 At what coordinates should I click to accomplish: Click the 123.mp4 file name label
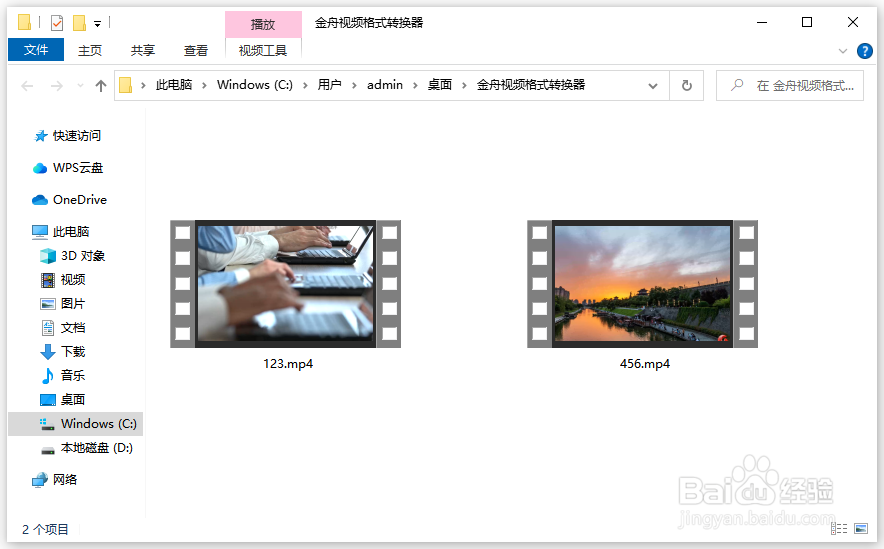(288, 364)
